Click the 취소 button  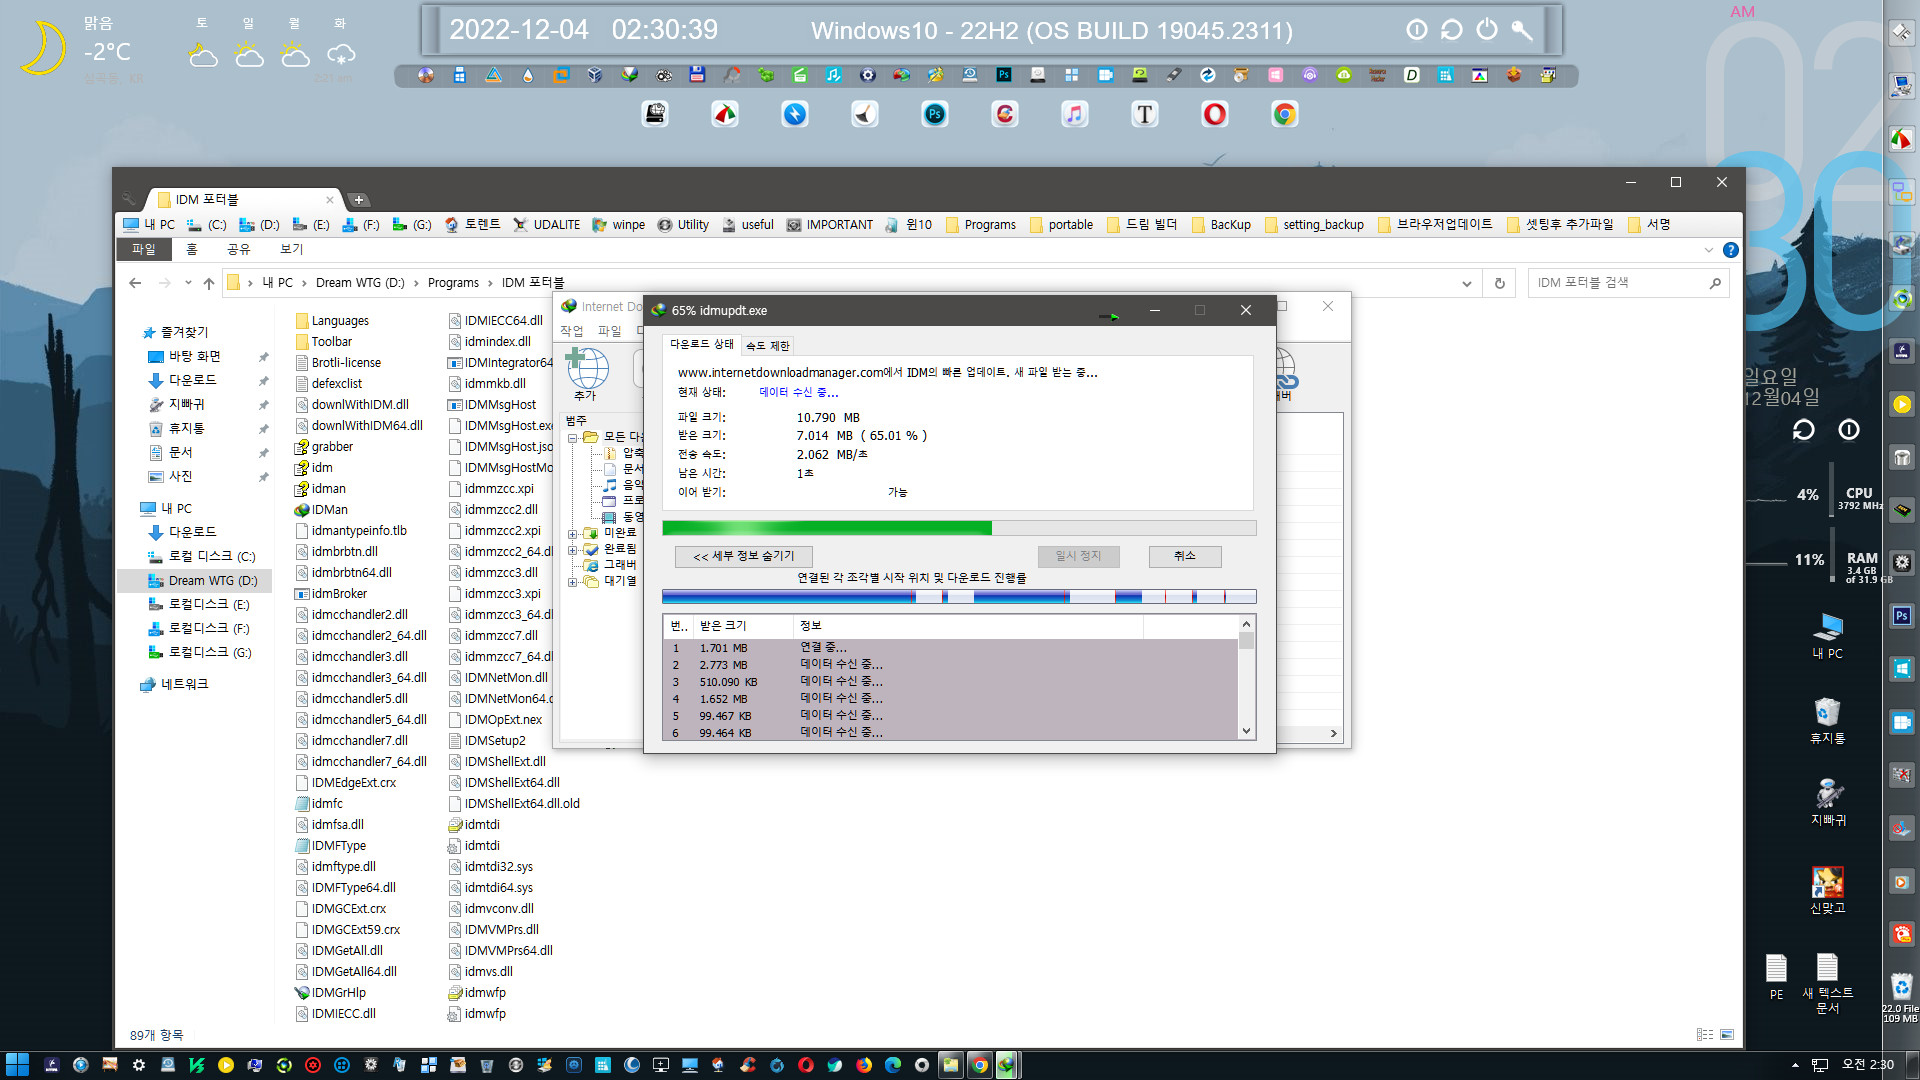click(1185, 556)
